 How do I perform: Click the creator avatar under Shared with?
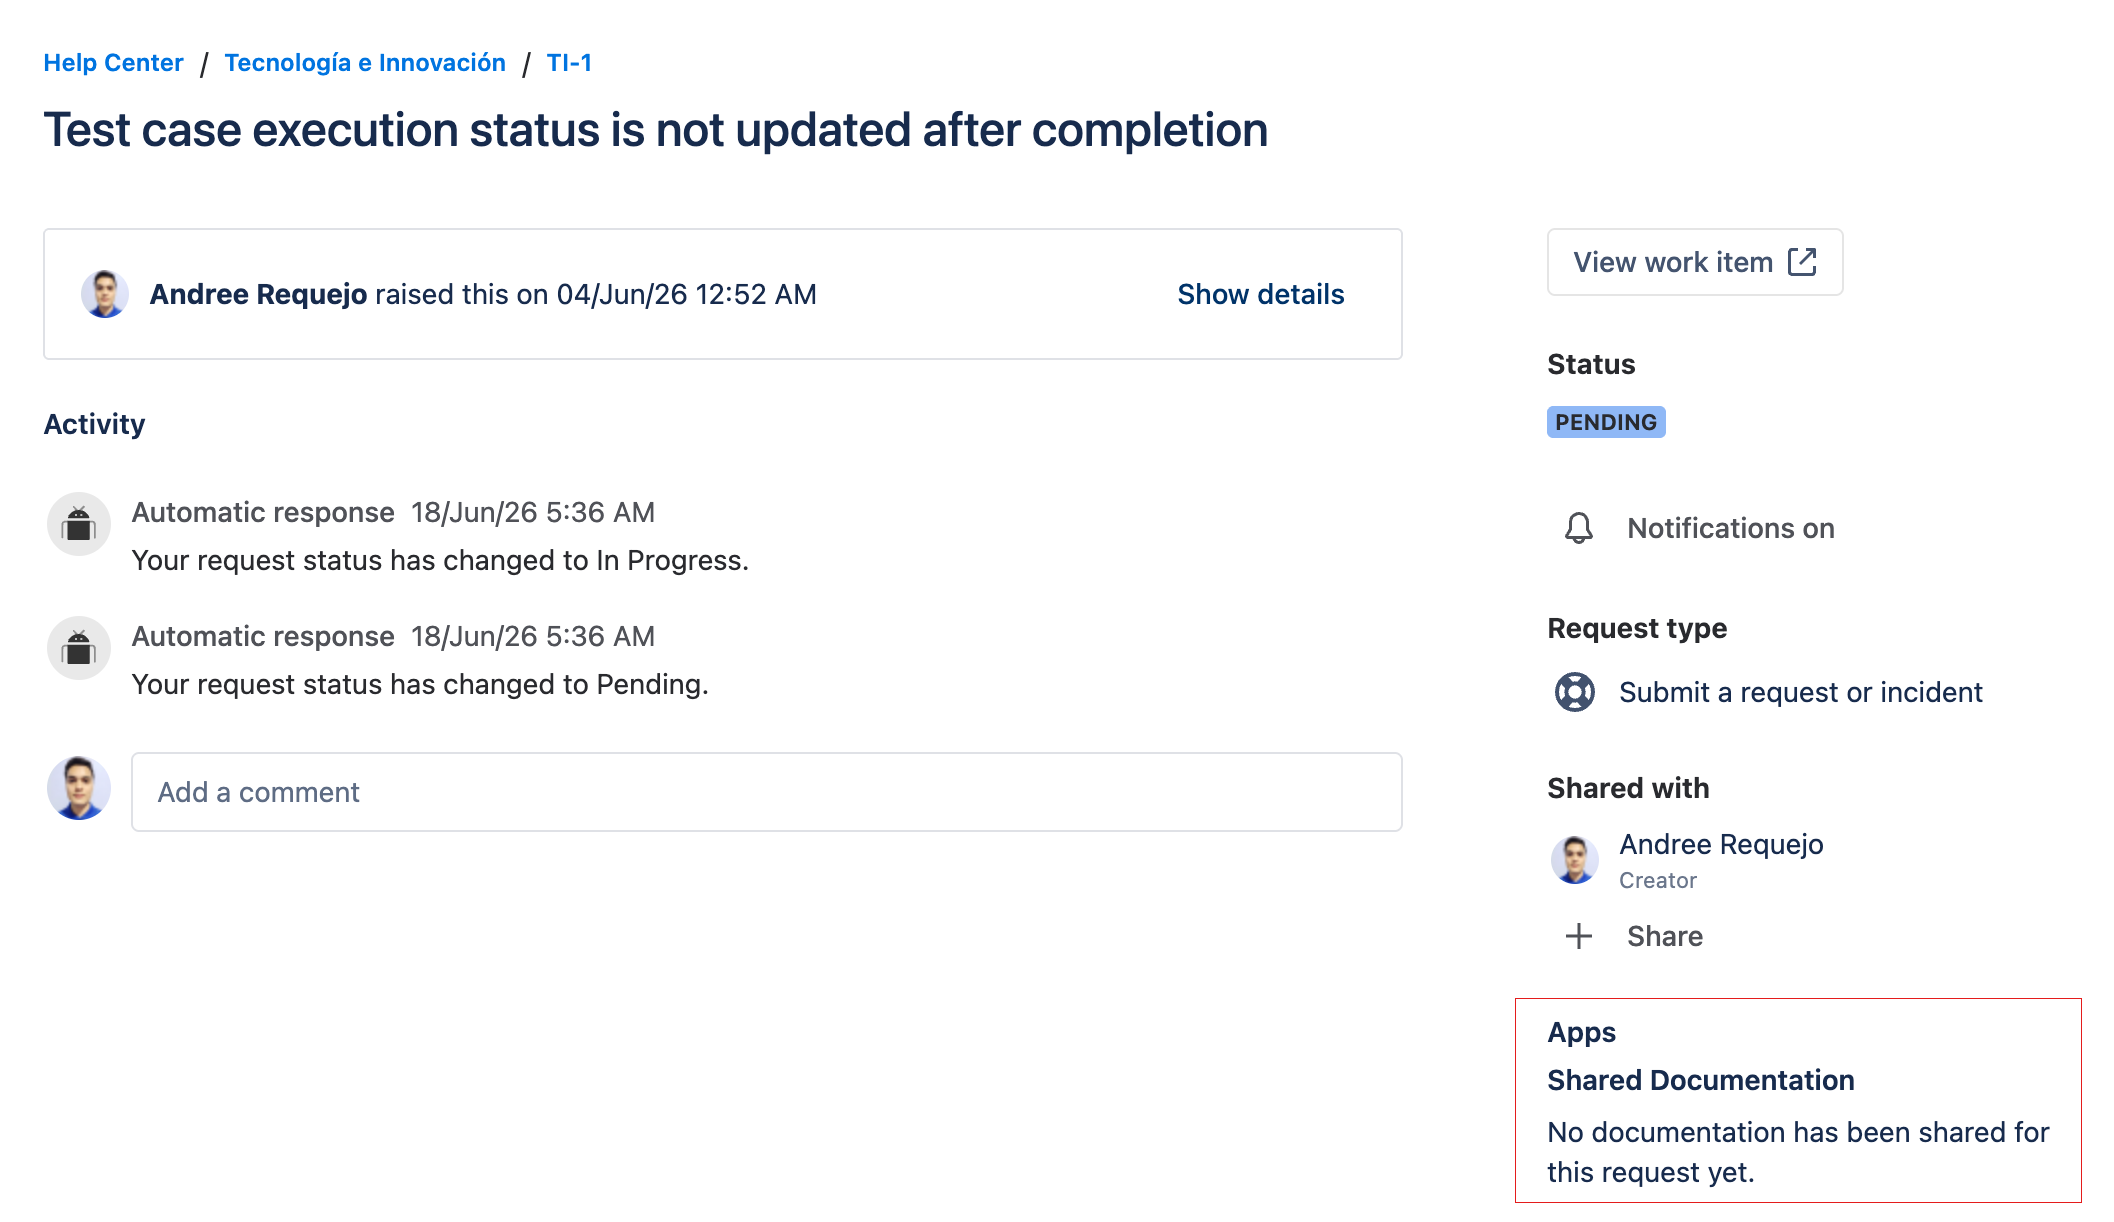pyautogui.click(x=1575, y=860)
